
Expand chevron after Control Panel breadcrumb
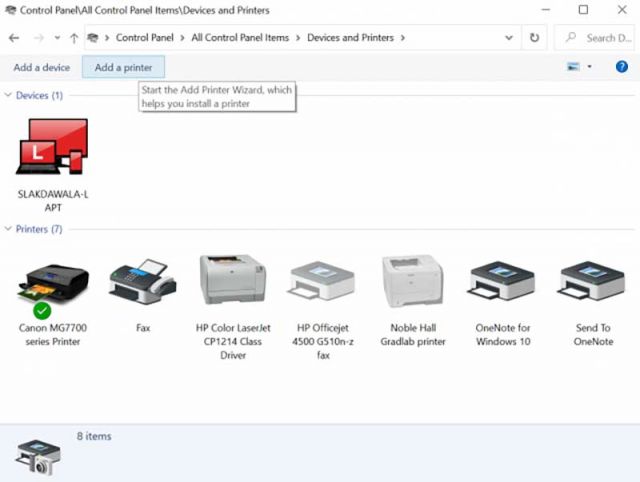tap(182, 38)
